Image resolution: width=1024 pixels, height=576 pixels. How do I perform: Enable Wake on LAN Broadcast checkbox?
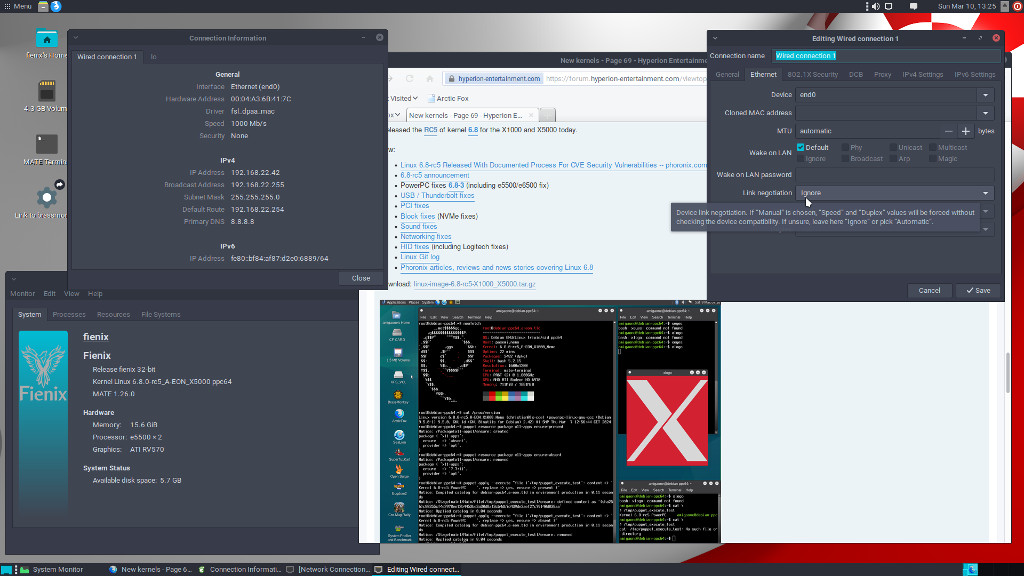point(845,159)
